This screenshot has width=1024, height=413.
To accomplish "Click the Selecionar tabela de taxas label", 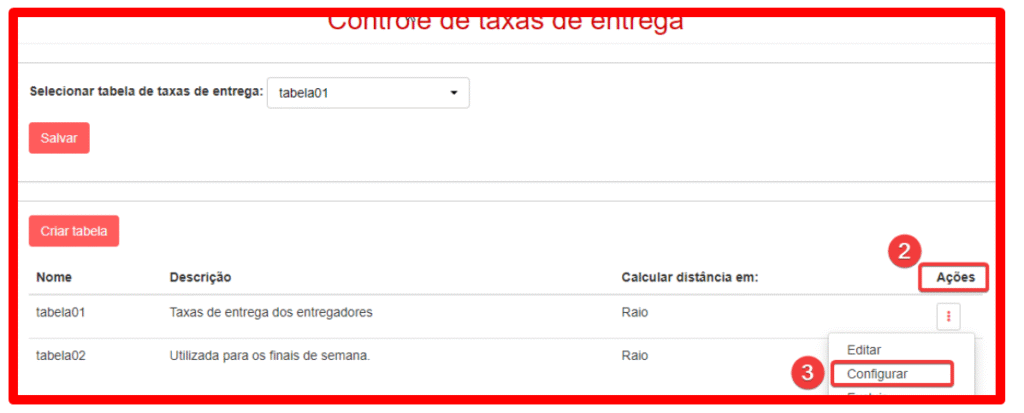I will tap(146, 92).
